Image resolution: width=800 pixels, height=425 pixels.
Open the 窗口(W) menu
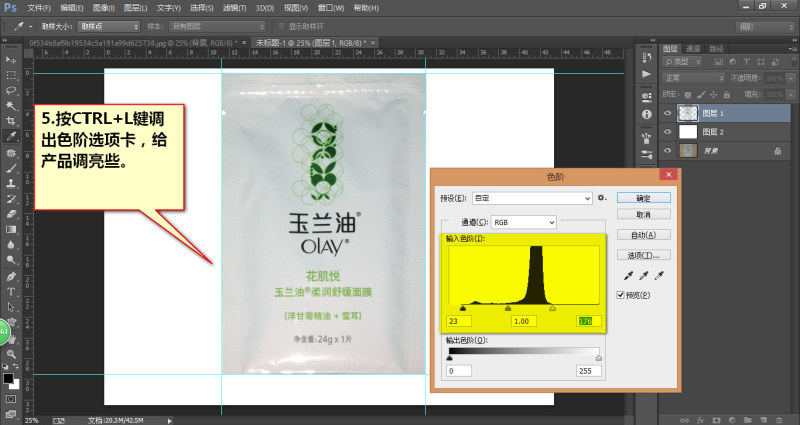tap(331, 8)
